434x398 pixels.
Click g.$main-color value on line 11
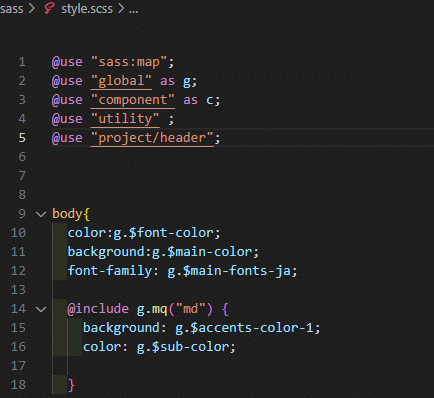[x=202, y=252]
